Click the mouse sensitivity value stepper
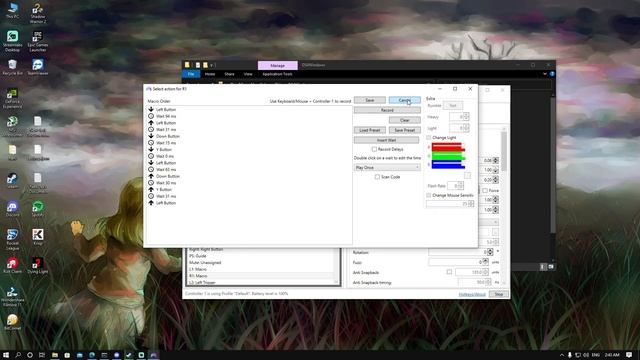640x360 pixels. click(x=471, y=204)
